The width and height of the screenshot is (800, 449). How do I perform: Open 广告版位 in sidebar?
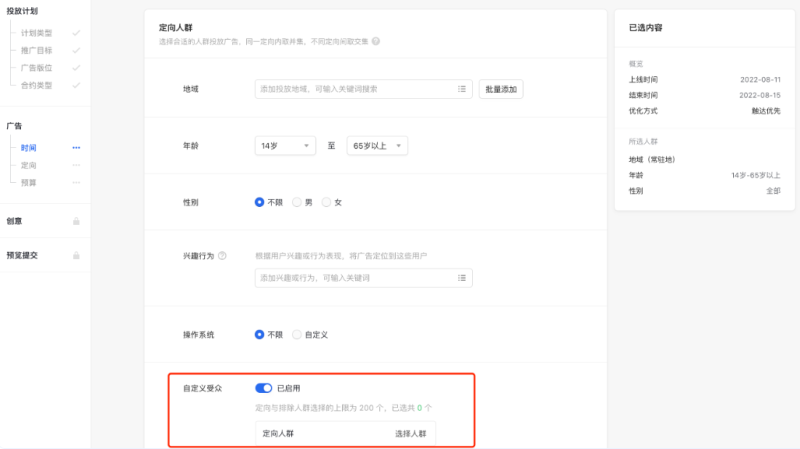tap(36, 68)
